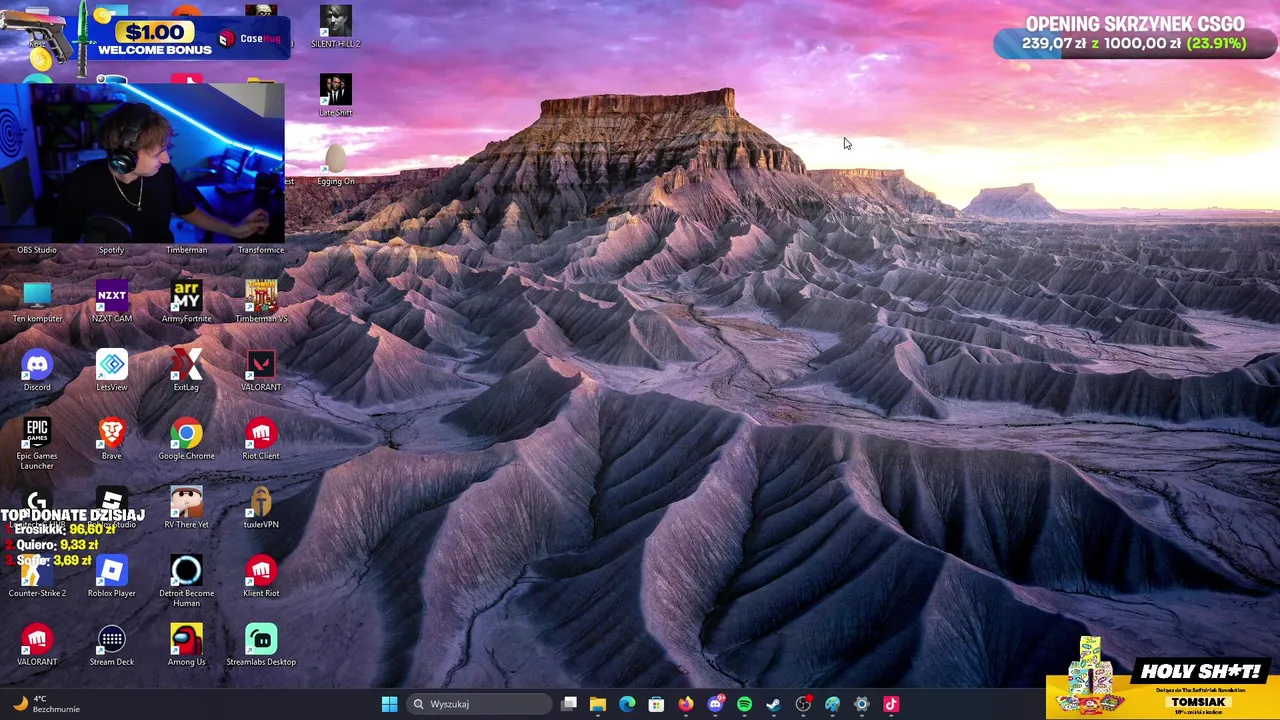This screenshot has width=1280, height=720.
Task: Switch to Firefox on the taskbar
Action: tap(685, 704)
